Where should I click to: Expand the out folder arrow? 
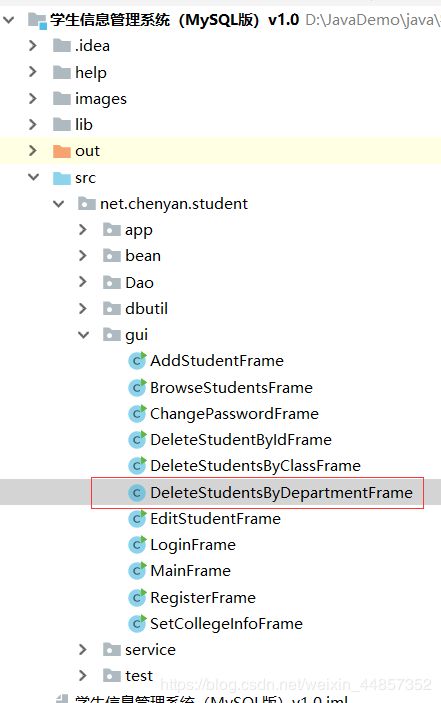(x=33, y=151)
